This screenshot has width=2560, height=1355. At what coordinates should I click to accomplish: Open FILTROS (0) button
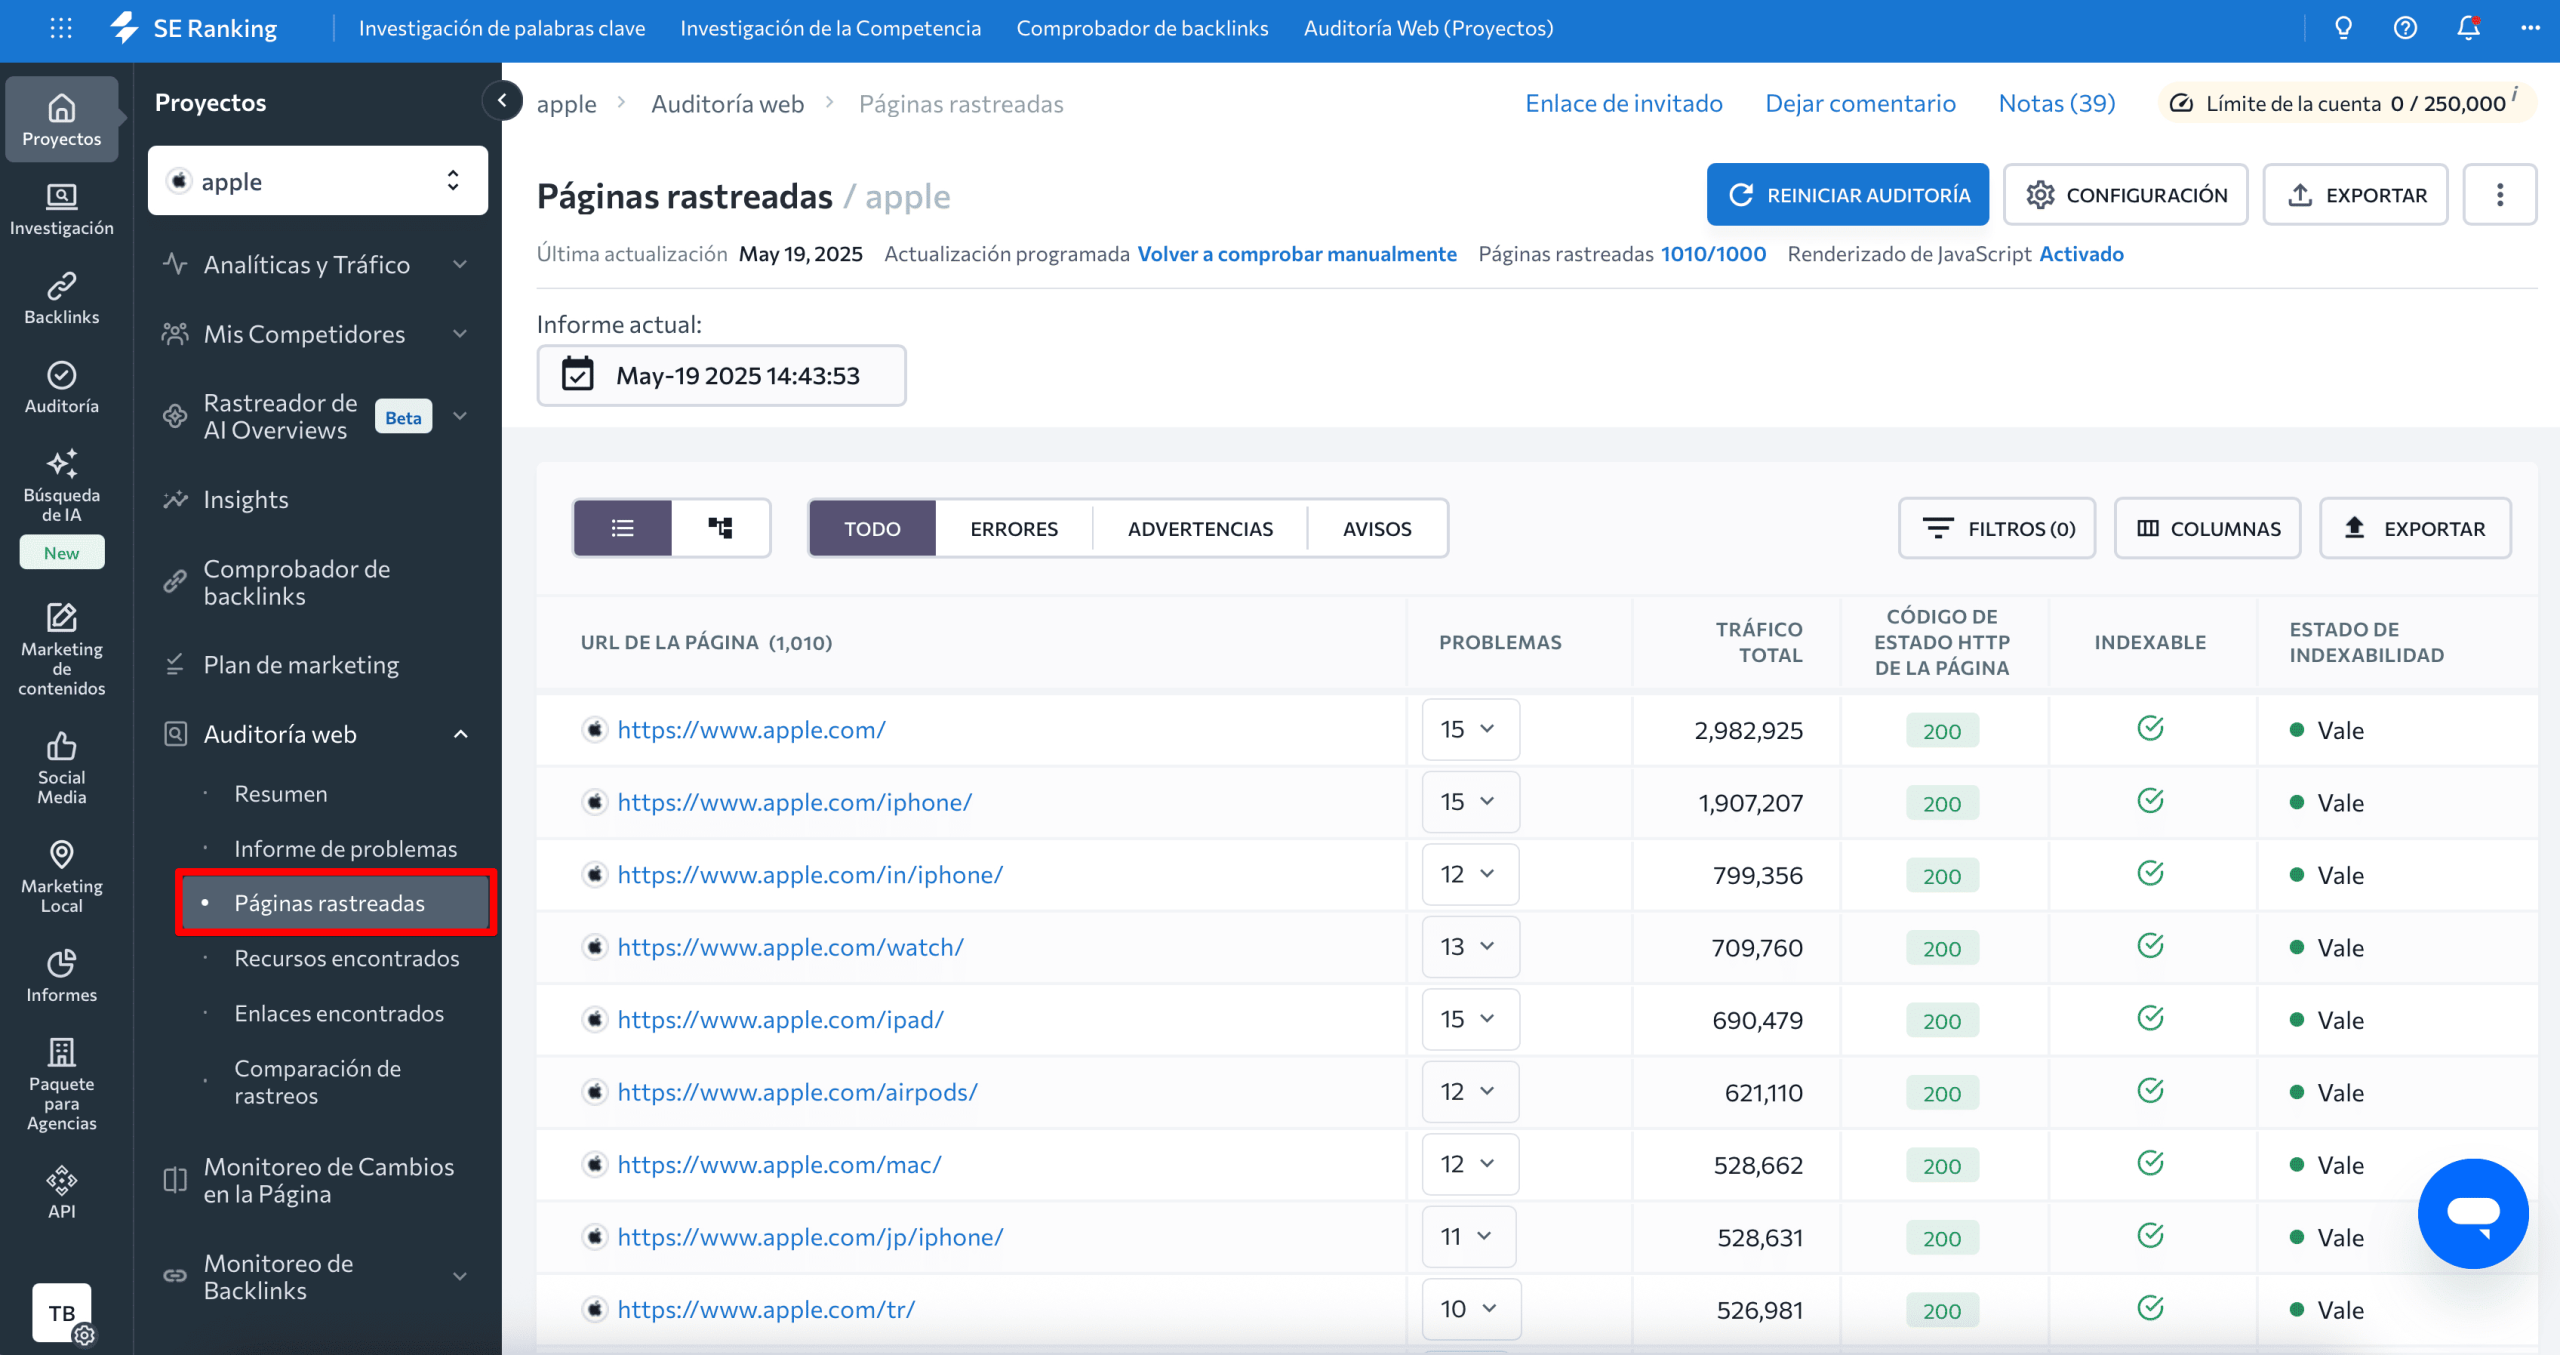tap(1996, 527)
